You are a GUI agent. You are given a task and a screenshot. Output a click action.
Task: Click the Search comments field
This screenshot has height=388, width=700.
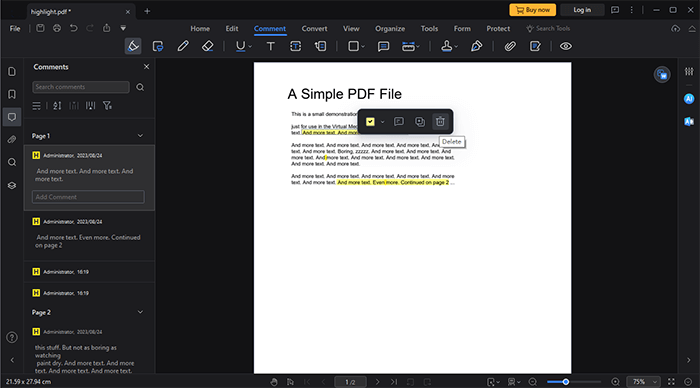(x=81, y=87)
